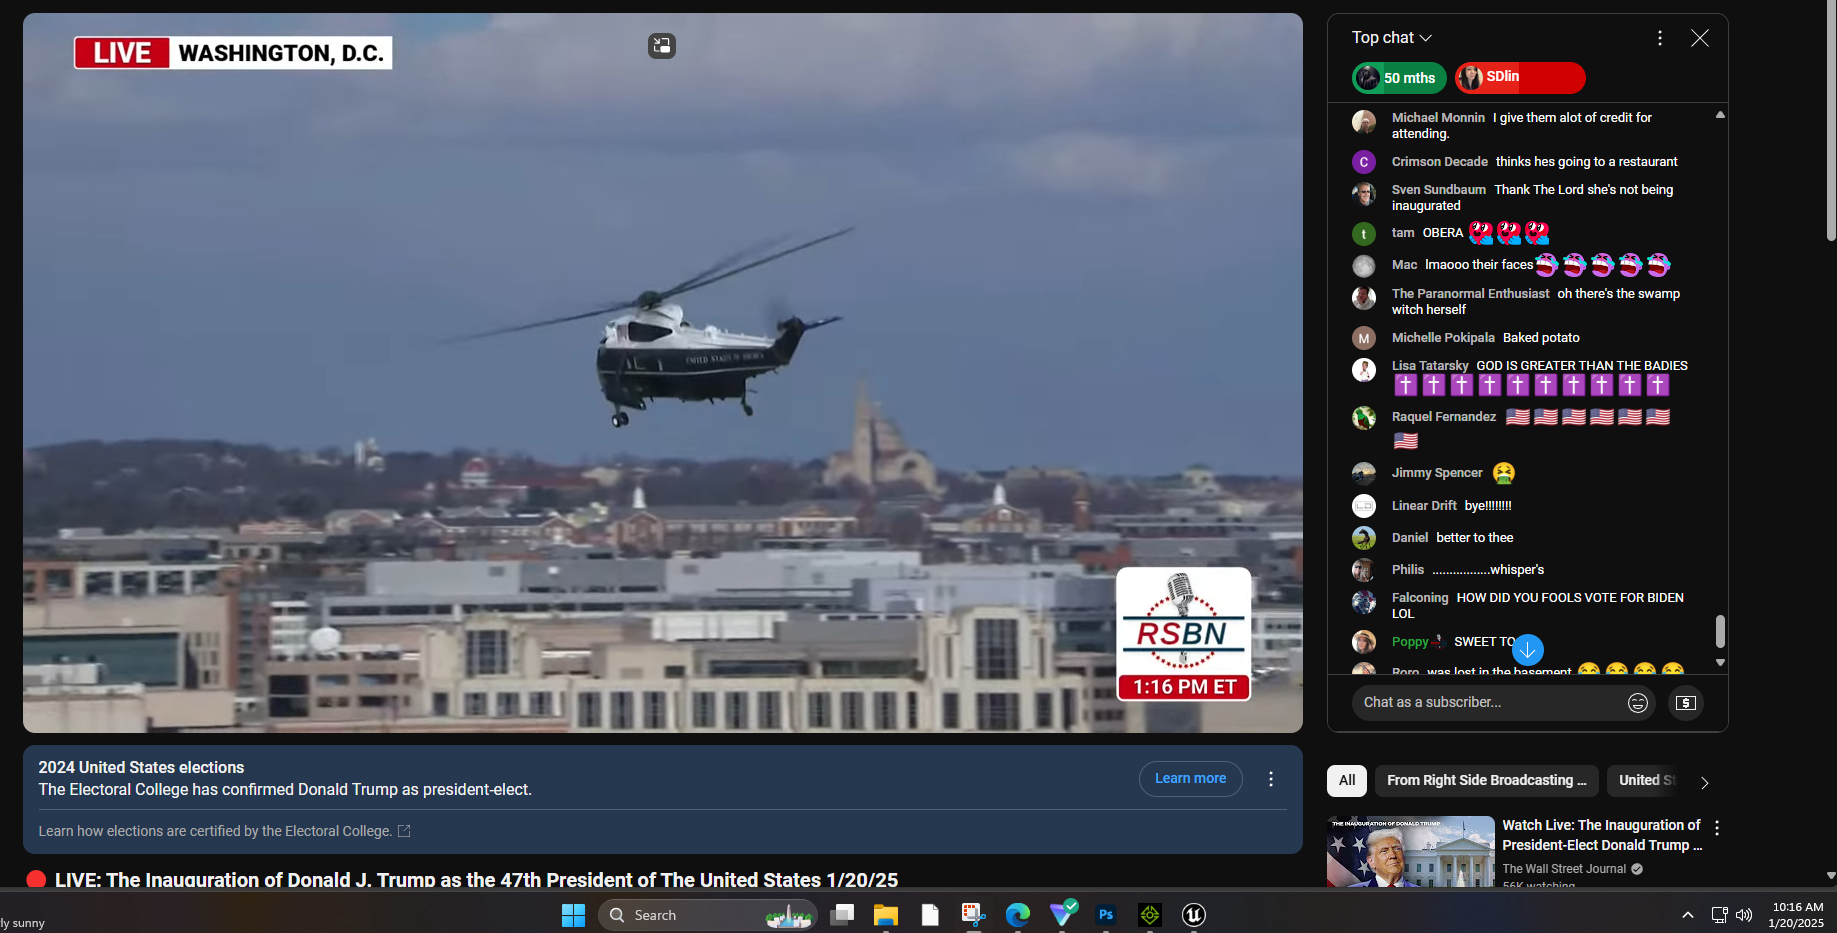This screenshot has width=1837, height=933.
Task: Click the chat scrollbar down arrow
Action: pyautogui.click(x=1720, y=662)
